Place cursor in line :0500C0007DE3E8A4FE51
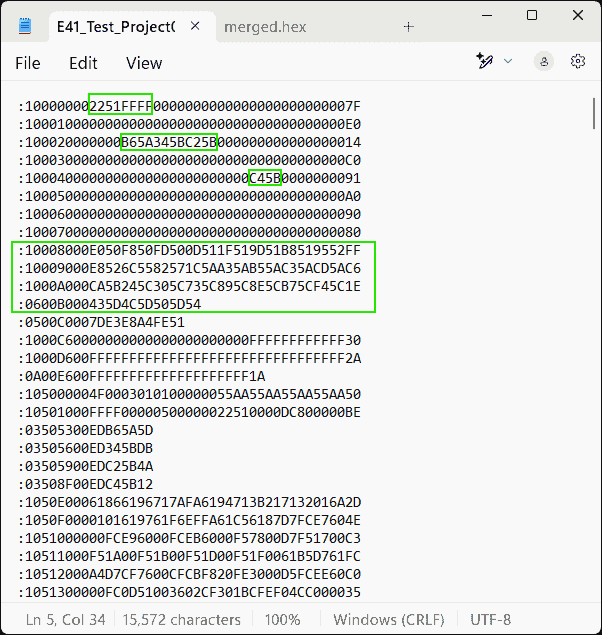Screen dimensions: 602x635 coord(100,322)
